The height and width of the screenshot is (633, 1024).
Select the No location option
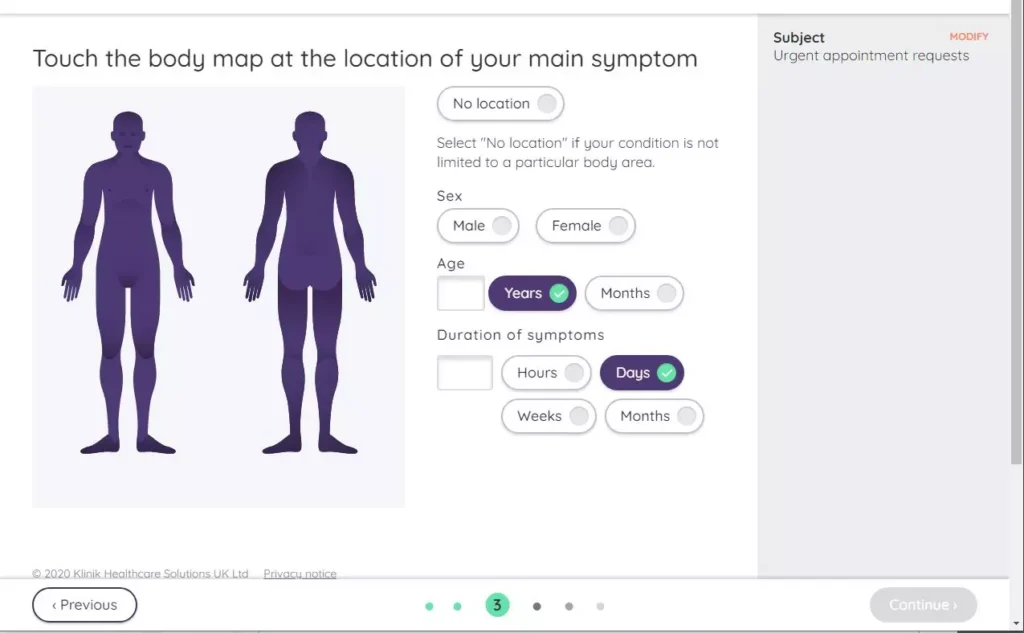coord(500,104)
